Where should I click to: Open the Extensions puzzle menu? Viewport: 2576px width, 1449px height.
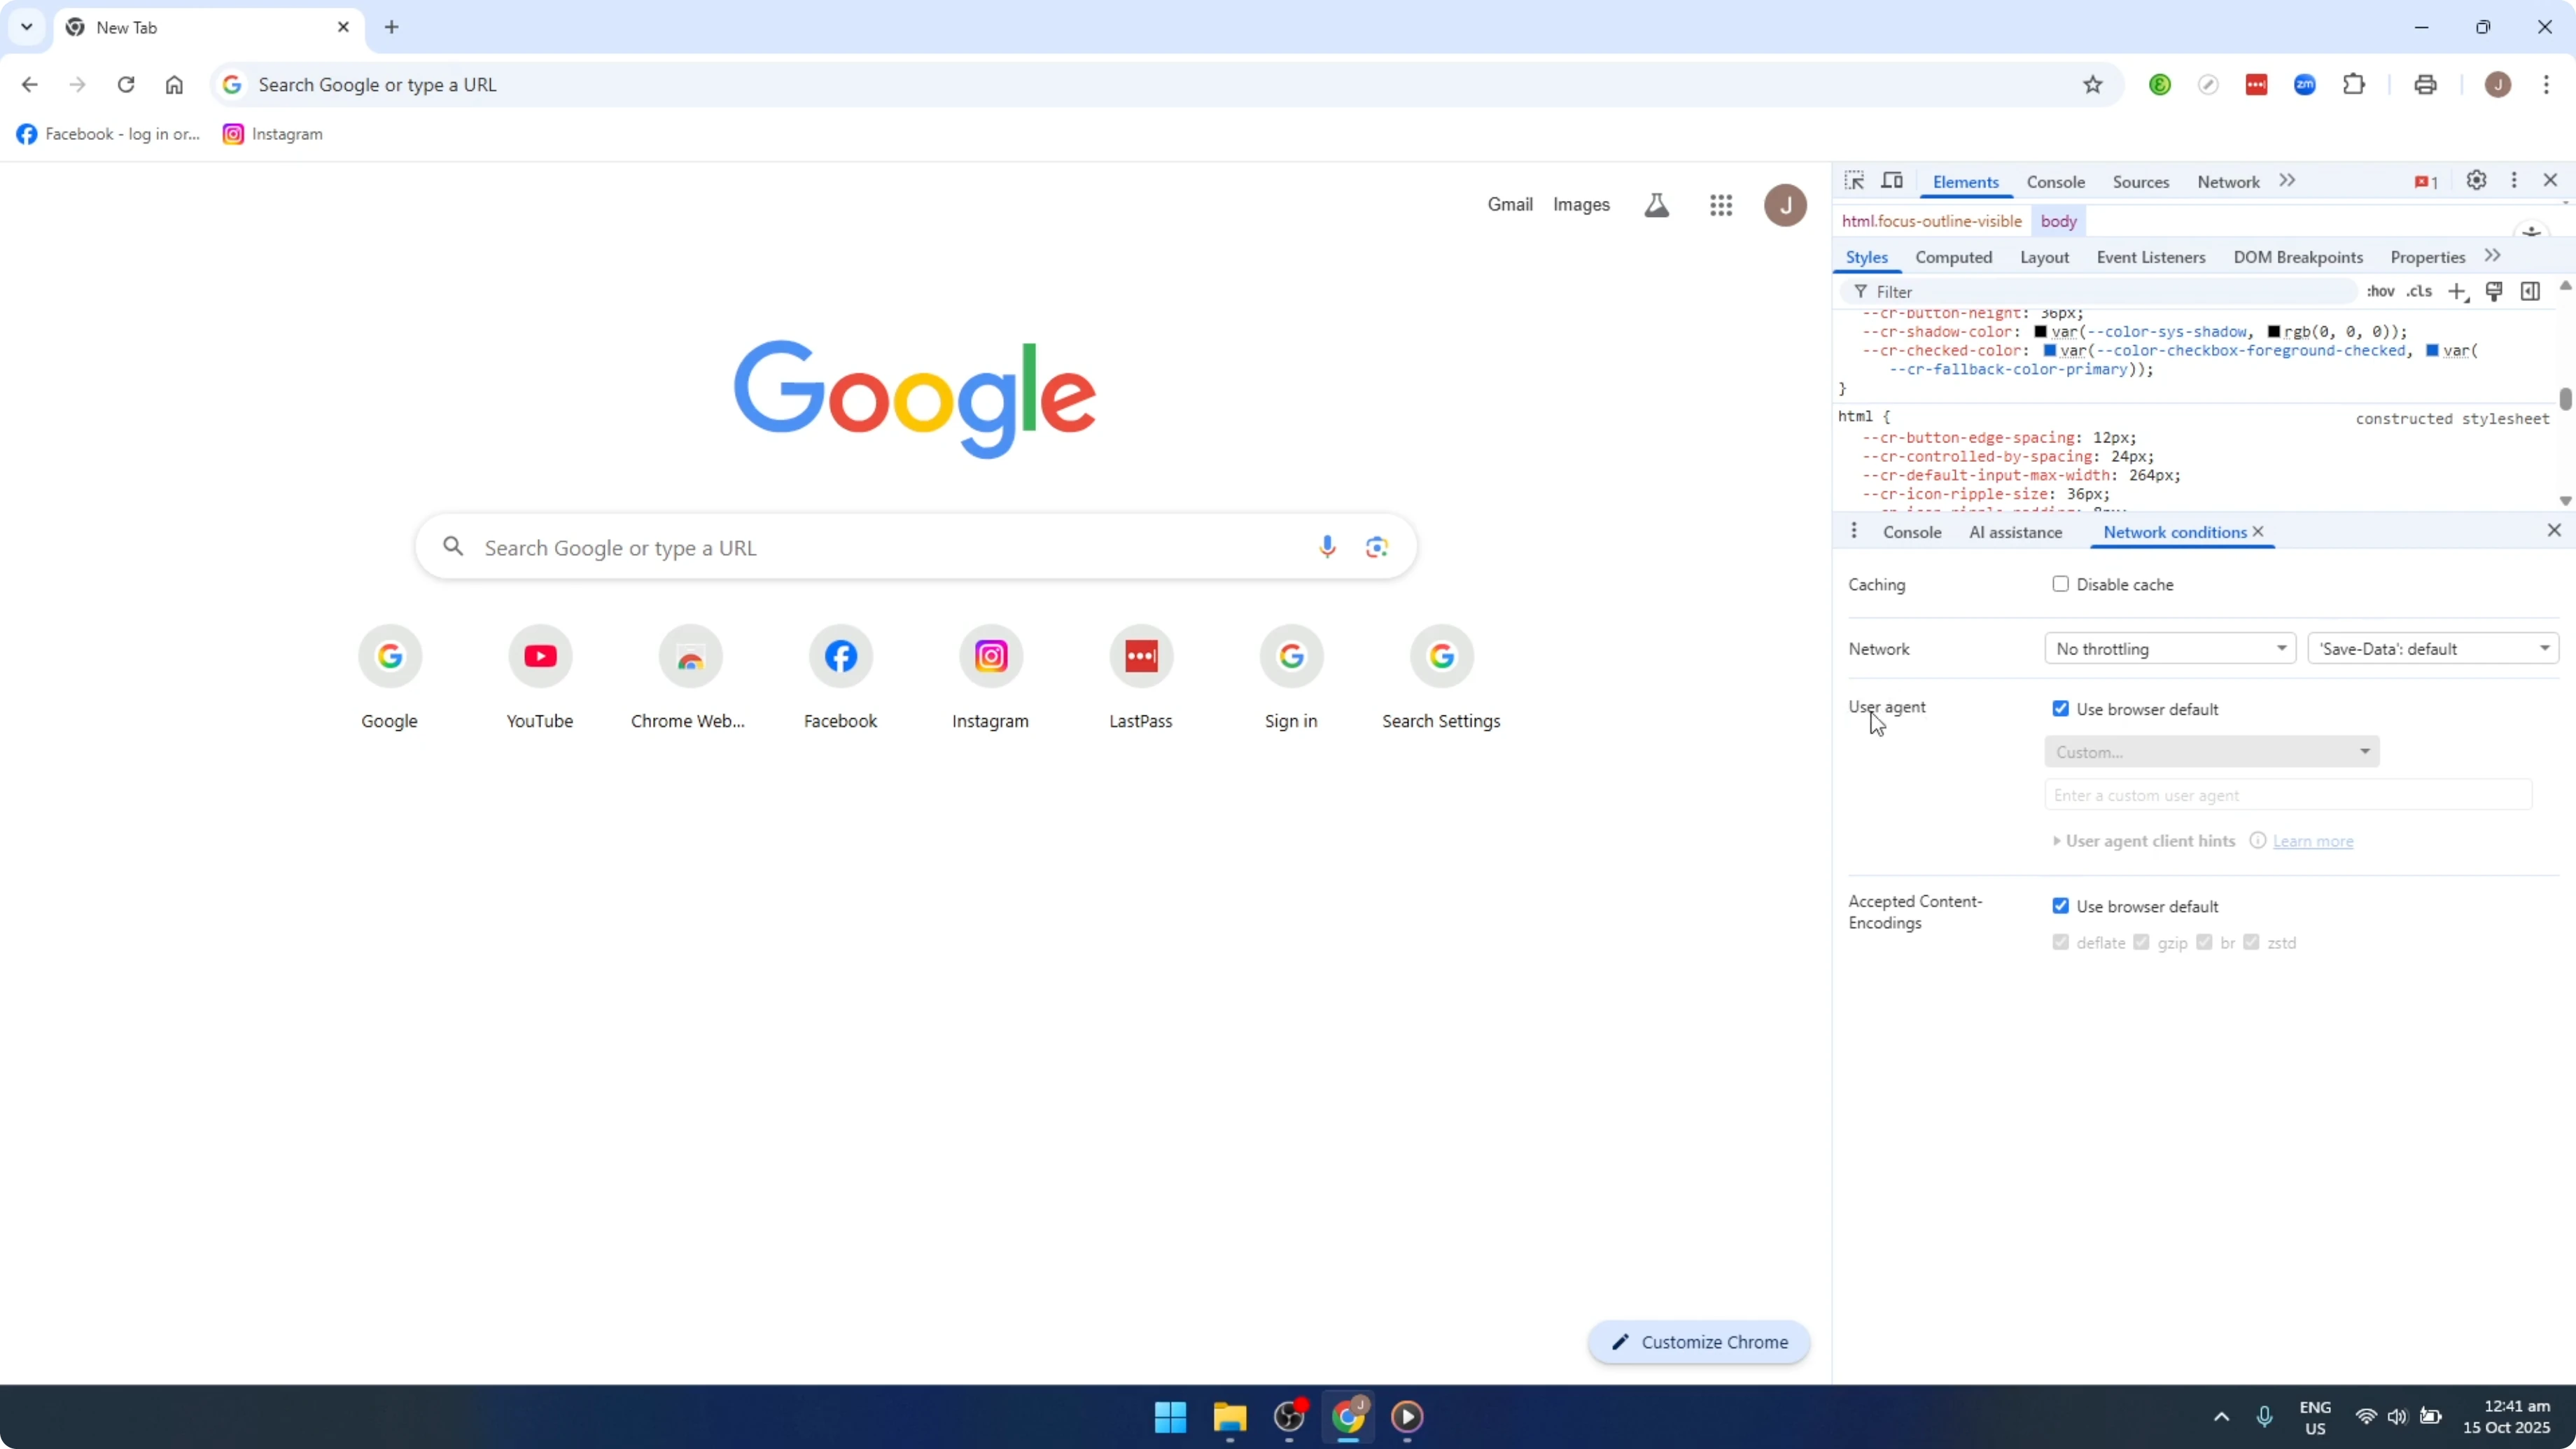[2355, 84]
